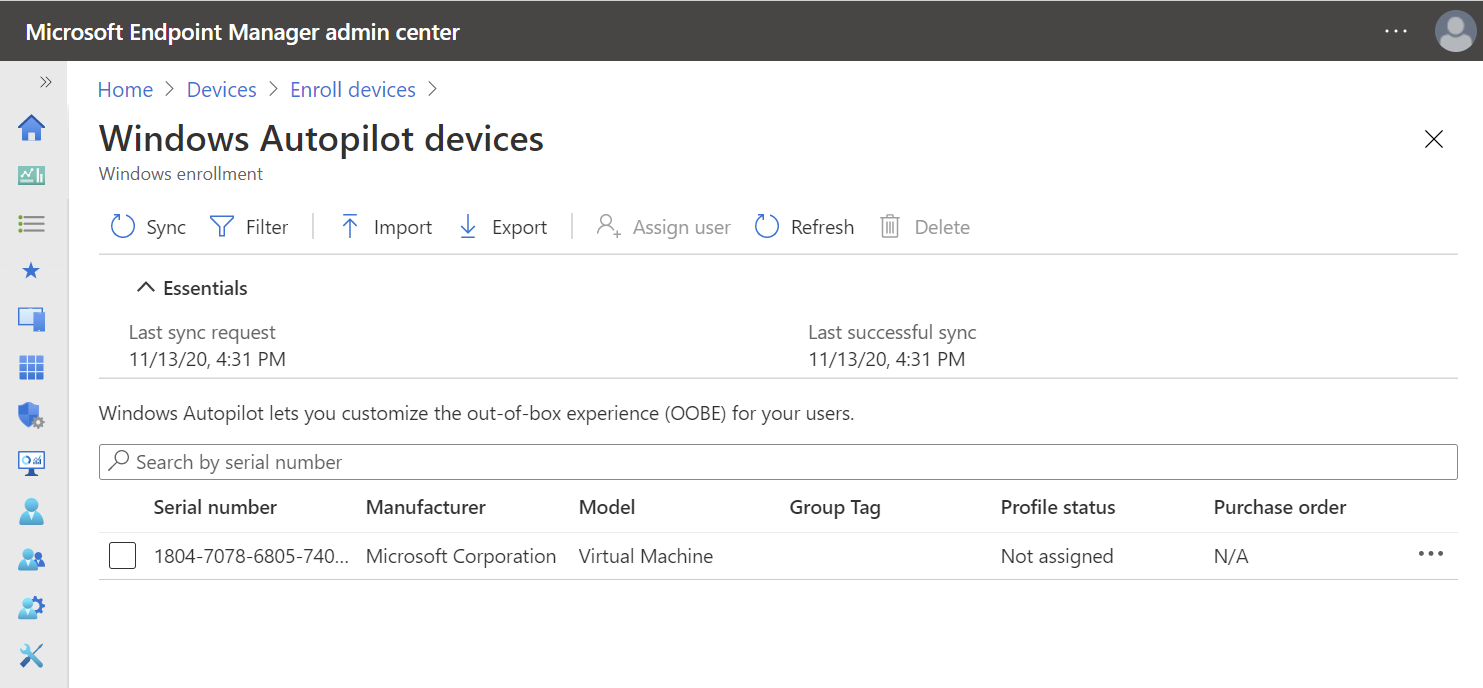This screenshot has height=688, width=1483.
Task: Open the Dashboard icon in sidebar
Action: pyautogui.click(x=32, y=176)
